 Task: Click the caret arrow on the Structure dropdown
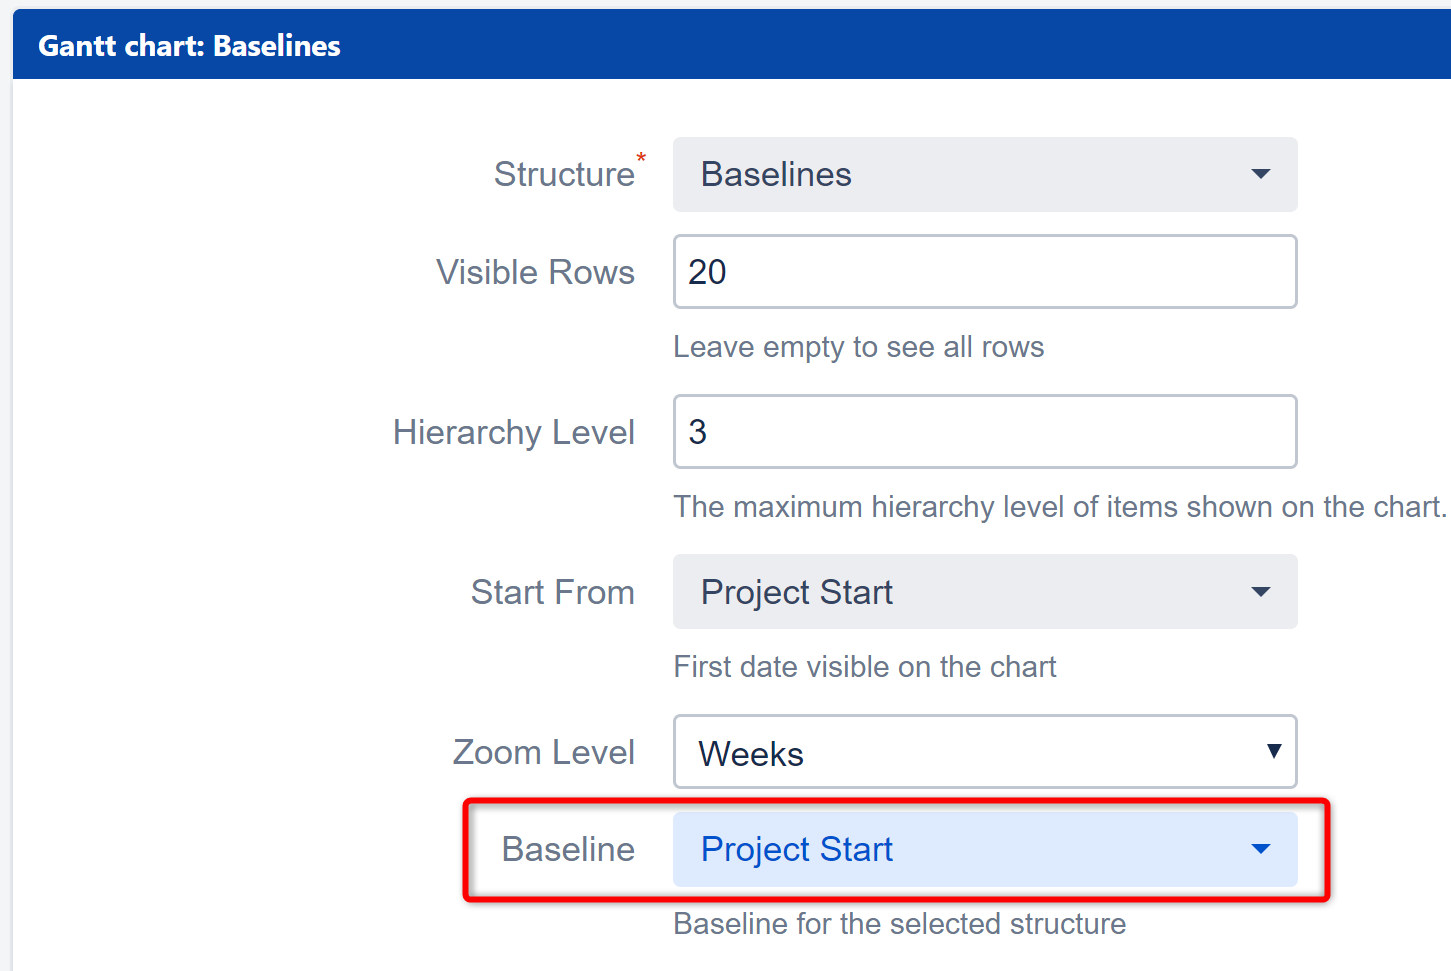pos(1261,175)
